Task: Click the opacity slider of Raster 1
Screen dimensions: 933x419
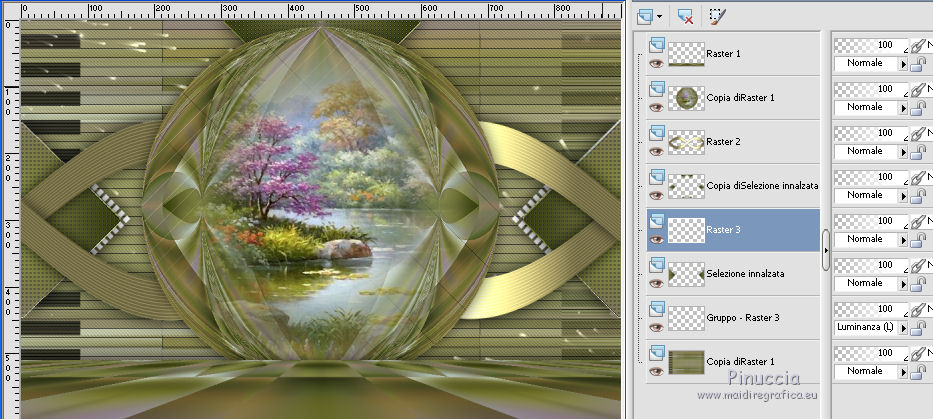Action: (x=872, y=45)
